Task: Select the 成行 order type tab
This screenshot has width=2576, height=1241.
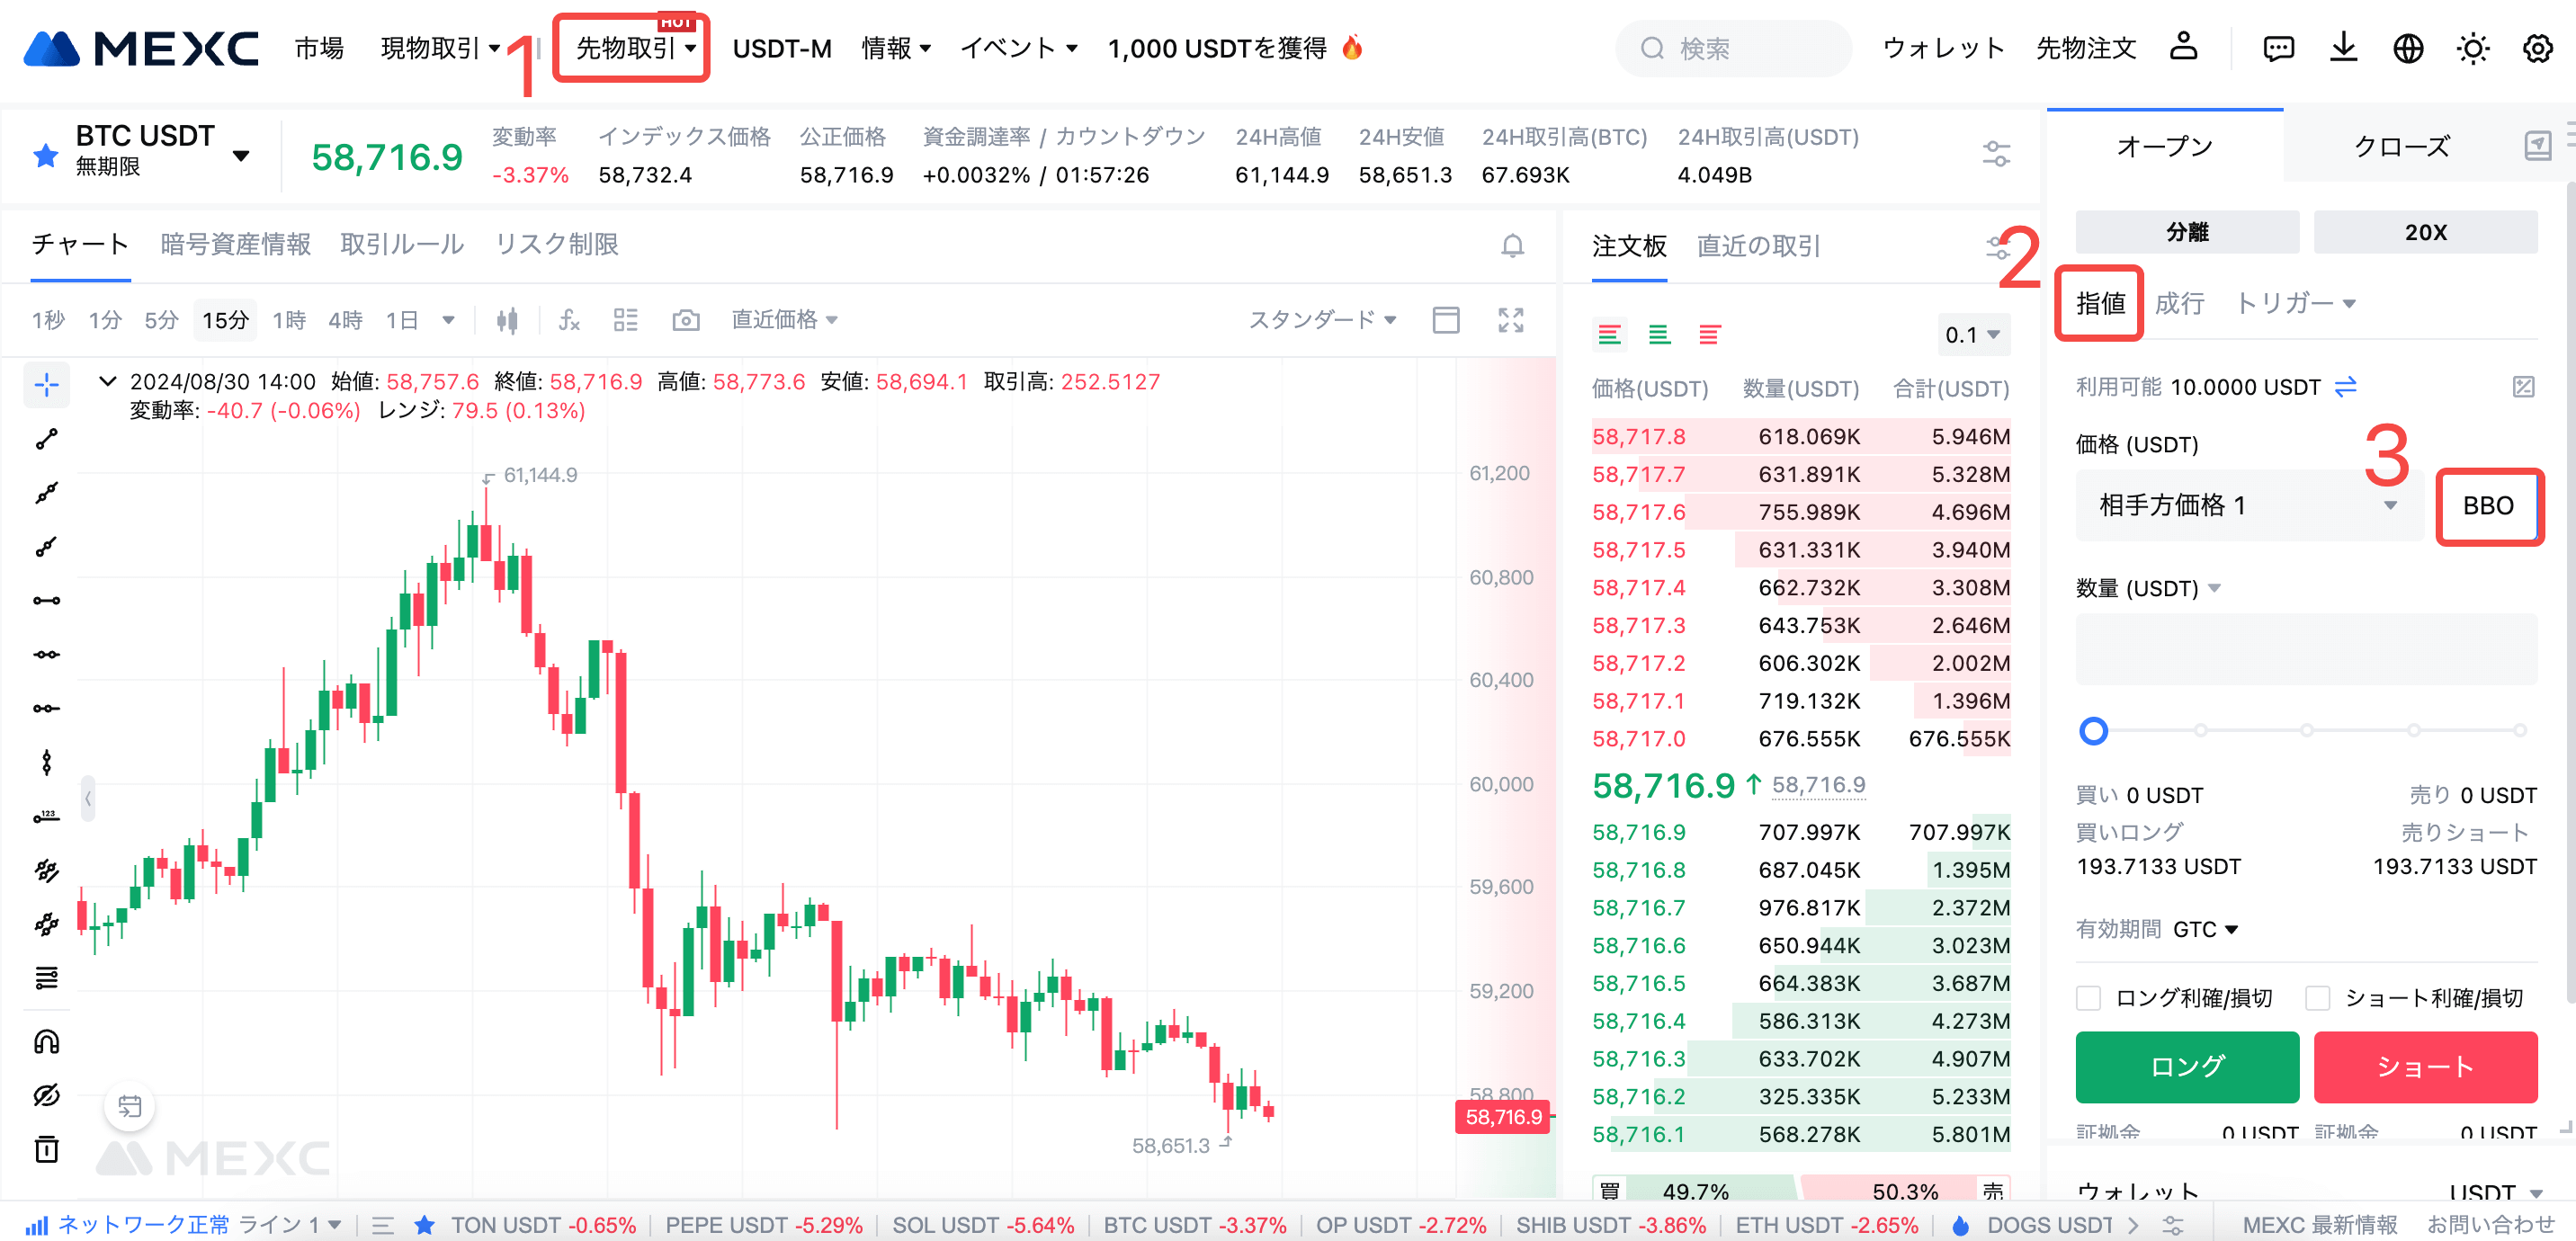Action: pos(2179,303)
